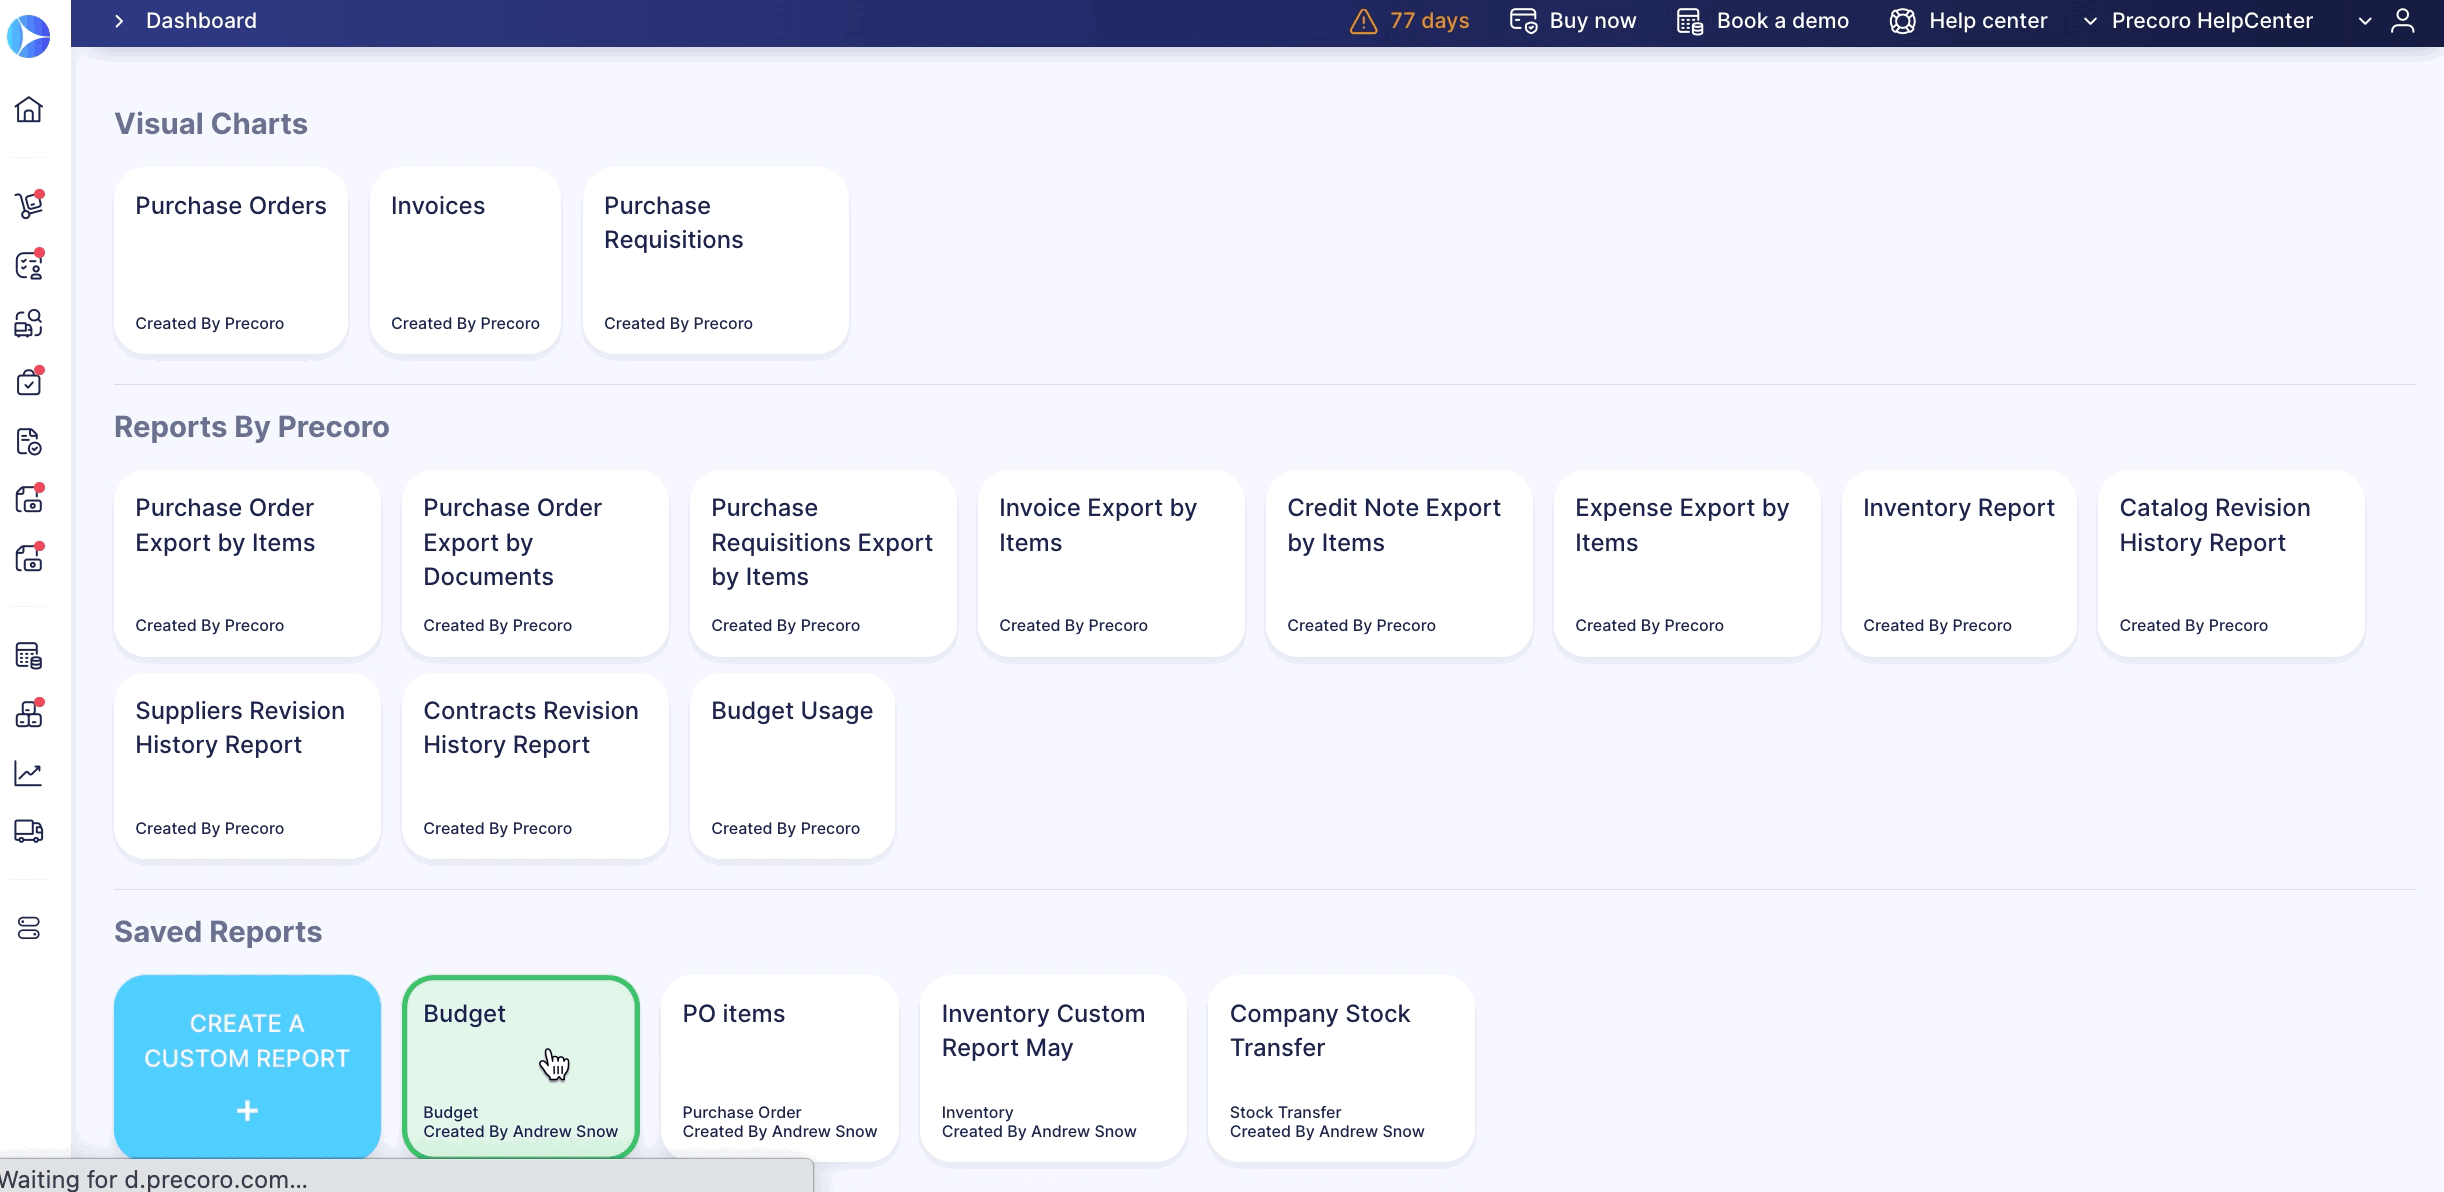Open Purchase Order Export by Documents report
Screen dimensions: 2444x1192
tap(535, 564)
